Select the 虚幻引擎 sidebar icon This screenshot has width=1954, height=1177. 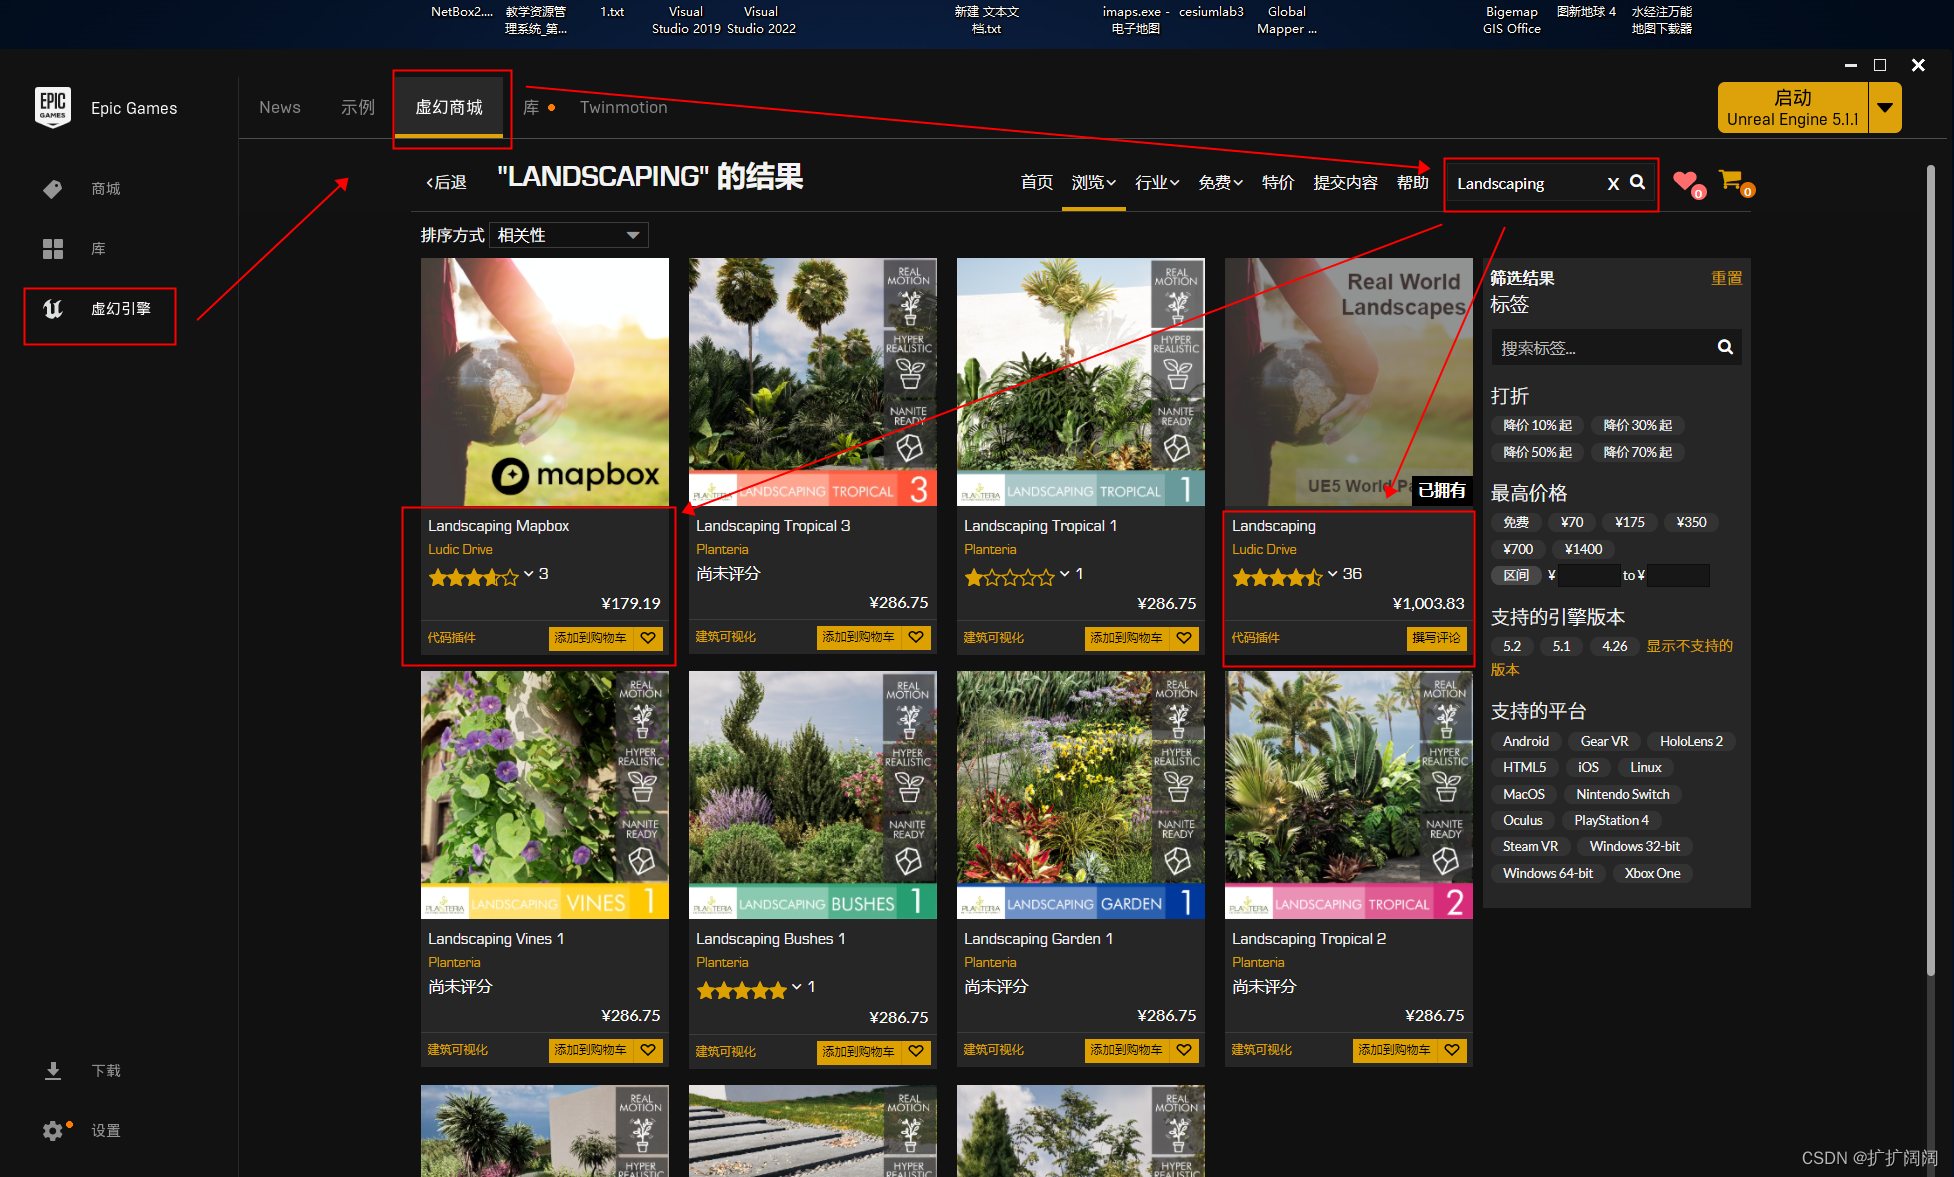click(x=52, y=310)
